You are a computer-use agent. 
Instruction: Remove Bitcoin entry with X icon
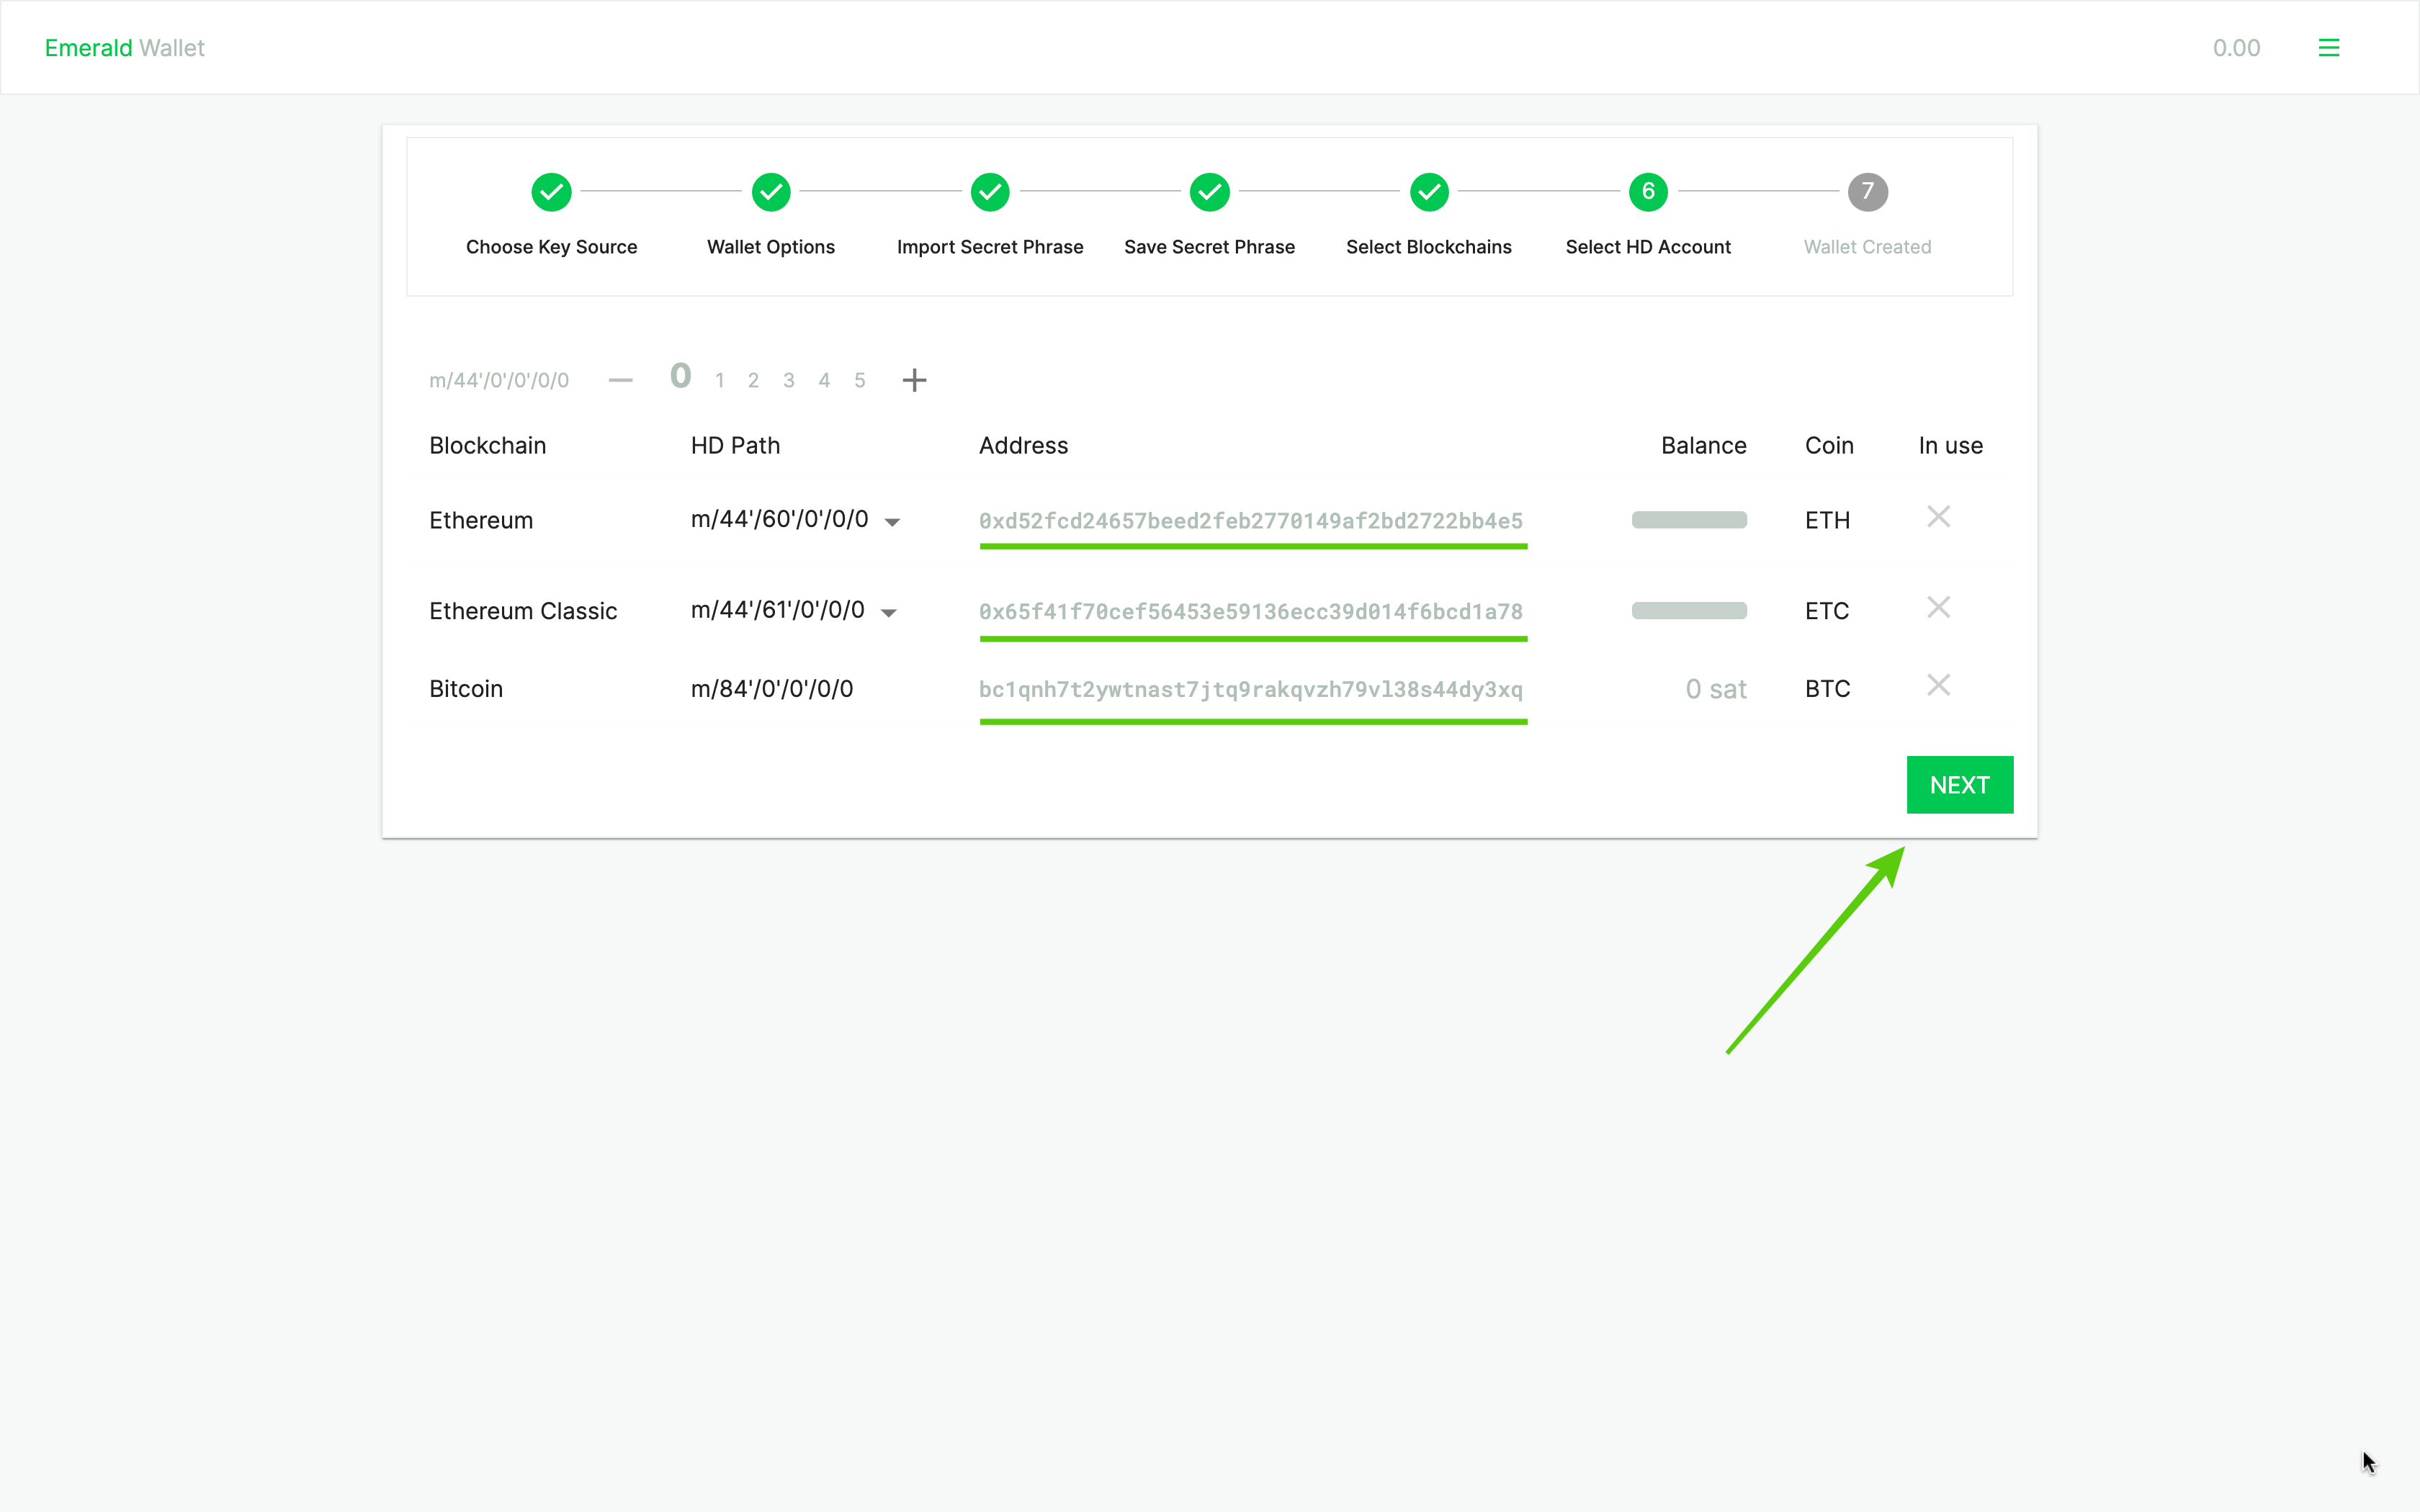(1937, 685)
